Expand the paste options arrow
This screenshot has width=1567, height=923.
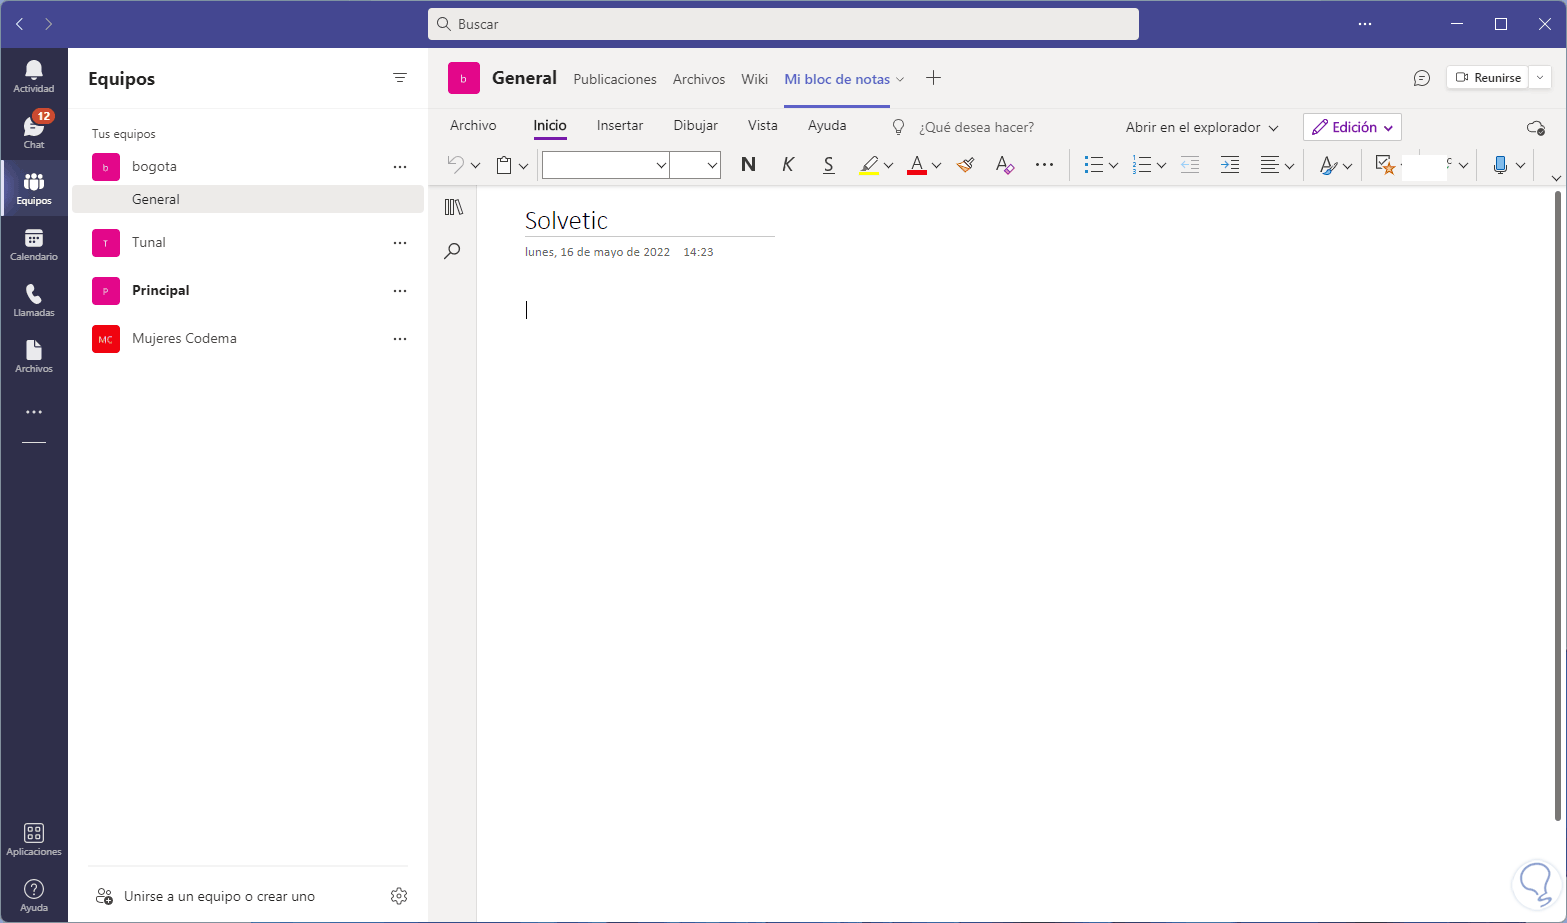(x=523, y=166)
